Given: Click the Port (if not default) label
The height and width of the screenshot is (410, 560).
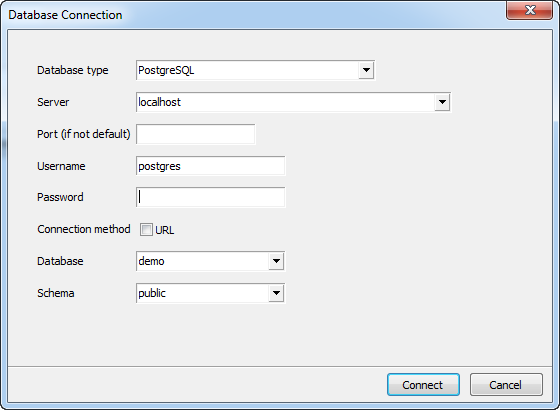Looking at the screenshot, I should pyautogui.click(x=84, y=134).
